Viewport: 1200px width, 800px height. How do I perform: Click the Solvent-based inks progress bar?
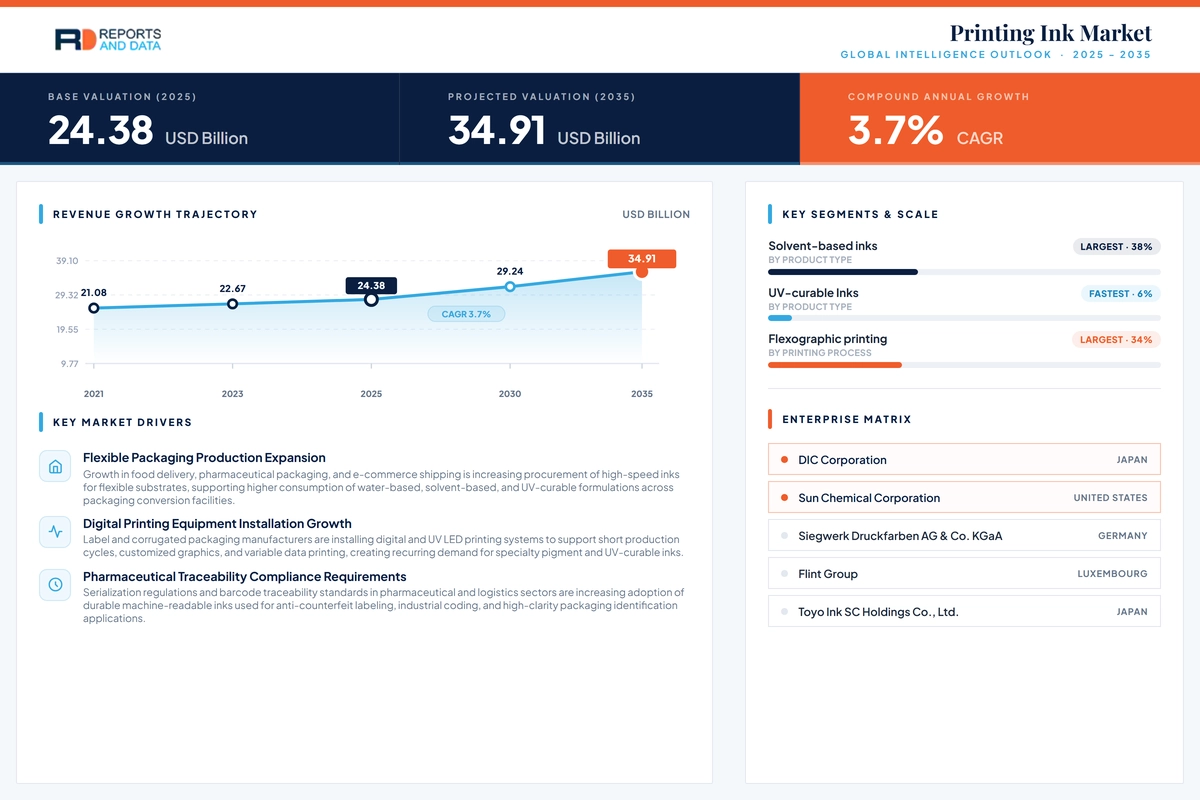pos(964,272)
